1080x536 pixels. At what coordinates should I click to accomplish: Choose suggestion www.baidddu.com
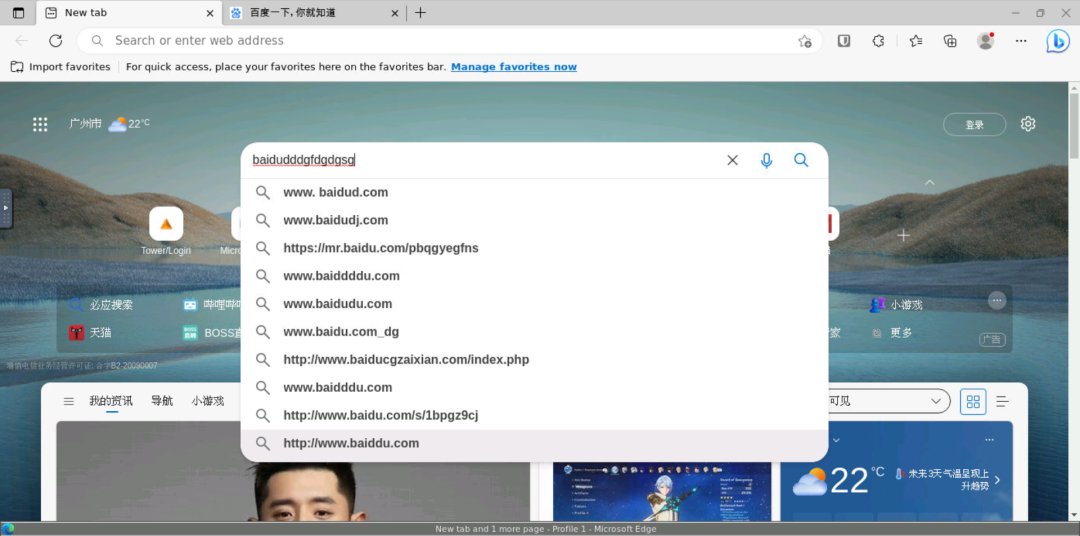pos(534,388)
